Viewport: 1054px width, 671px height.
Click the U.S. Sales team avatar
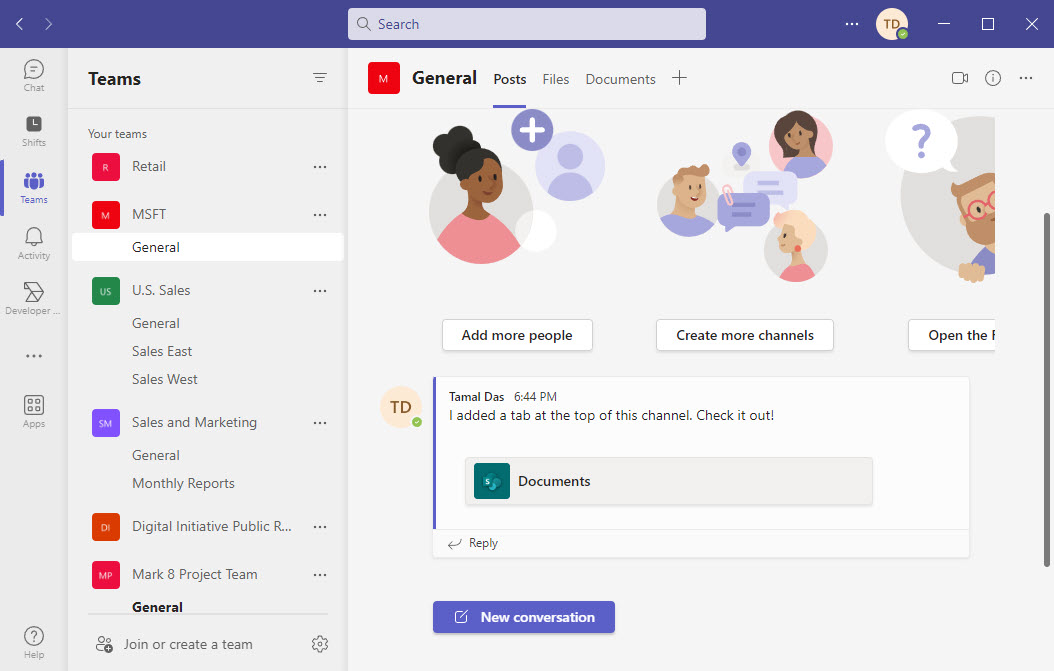[106, 291]
